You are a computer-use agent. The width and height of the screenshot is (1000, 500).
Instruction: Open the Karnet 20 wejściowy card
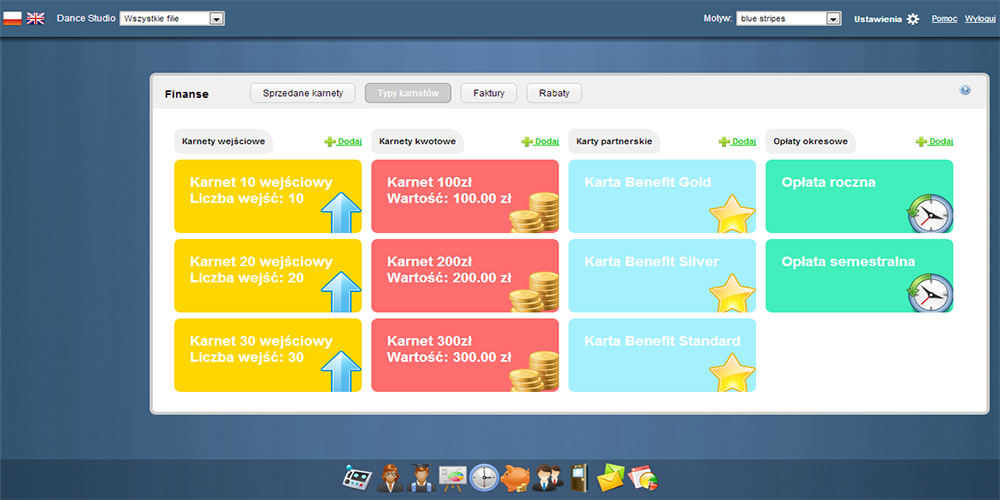point(268,276)
